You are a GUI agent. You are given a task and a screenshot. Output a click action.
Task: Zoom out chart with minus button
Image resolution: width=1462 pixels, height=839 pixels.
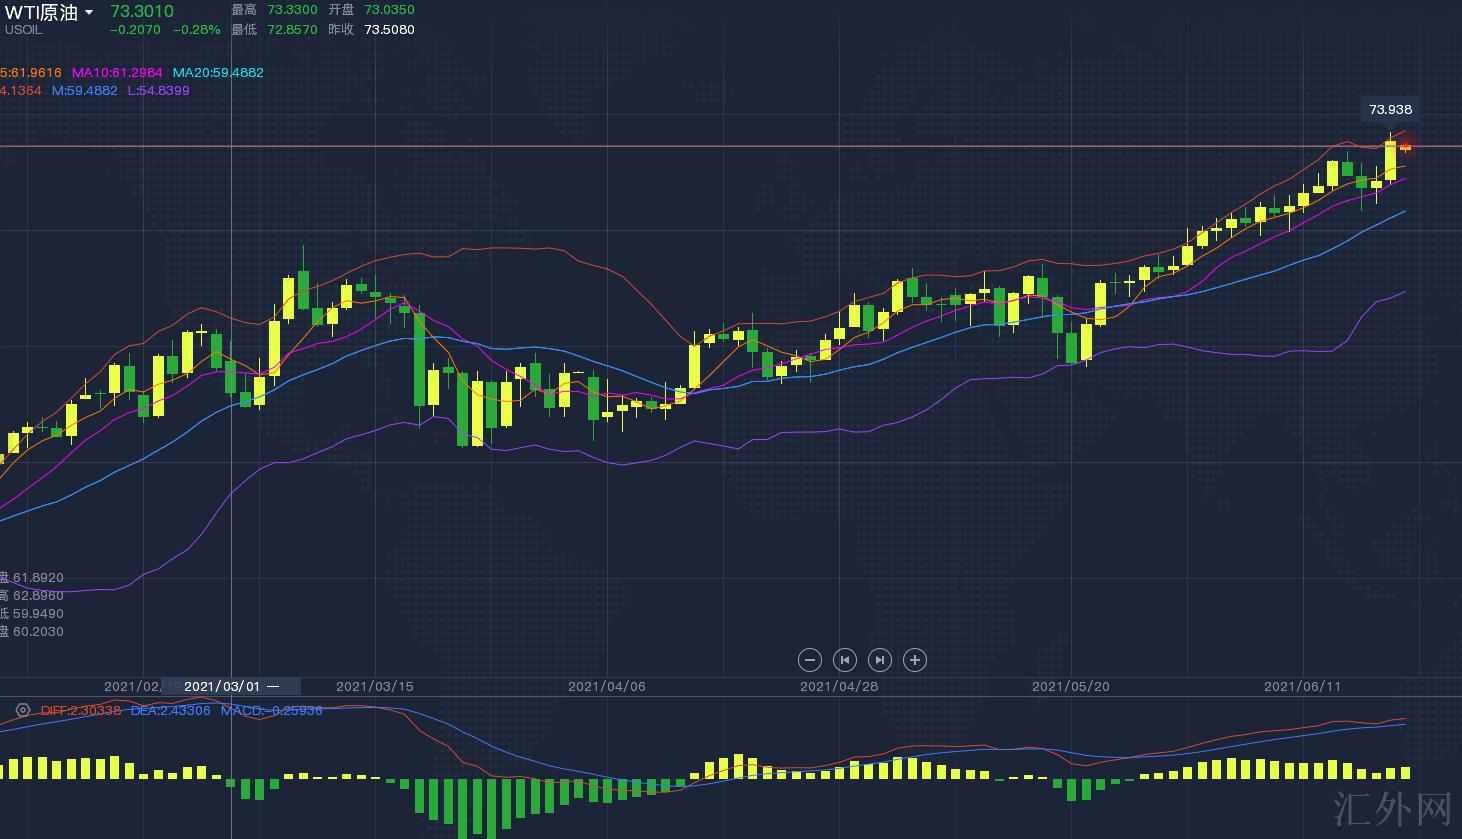click(810, 660)
